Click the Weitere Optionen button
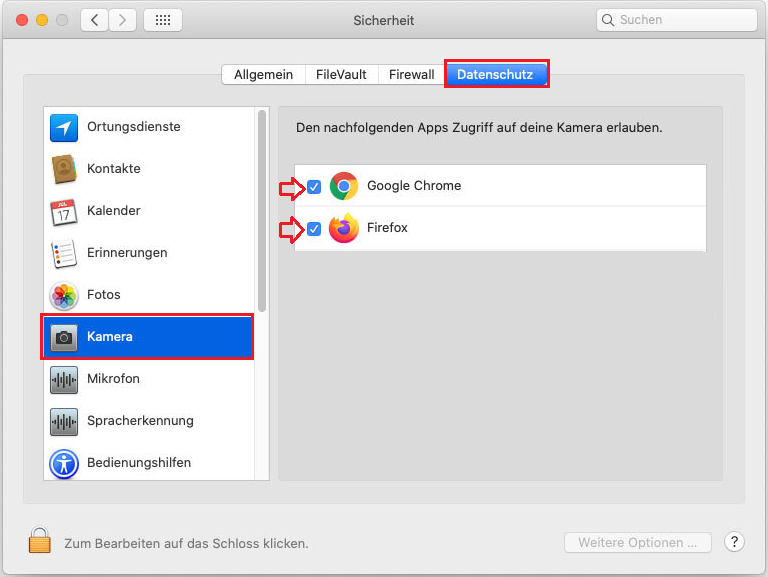This screenshot has width=768, height=577. (x=637, y=542)
